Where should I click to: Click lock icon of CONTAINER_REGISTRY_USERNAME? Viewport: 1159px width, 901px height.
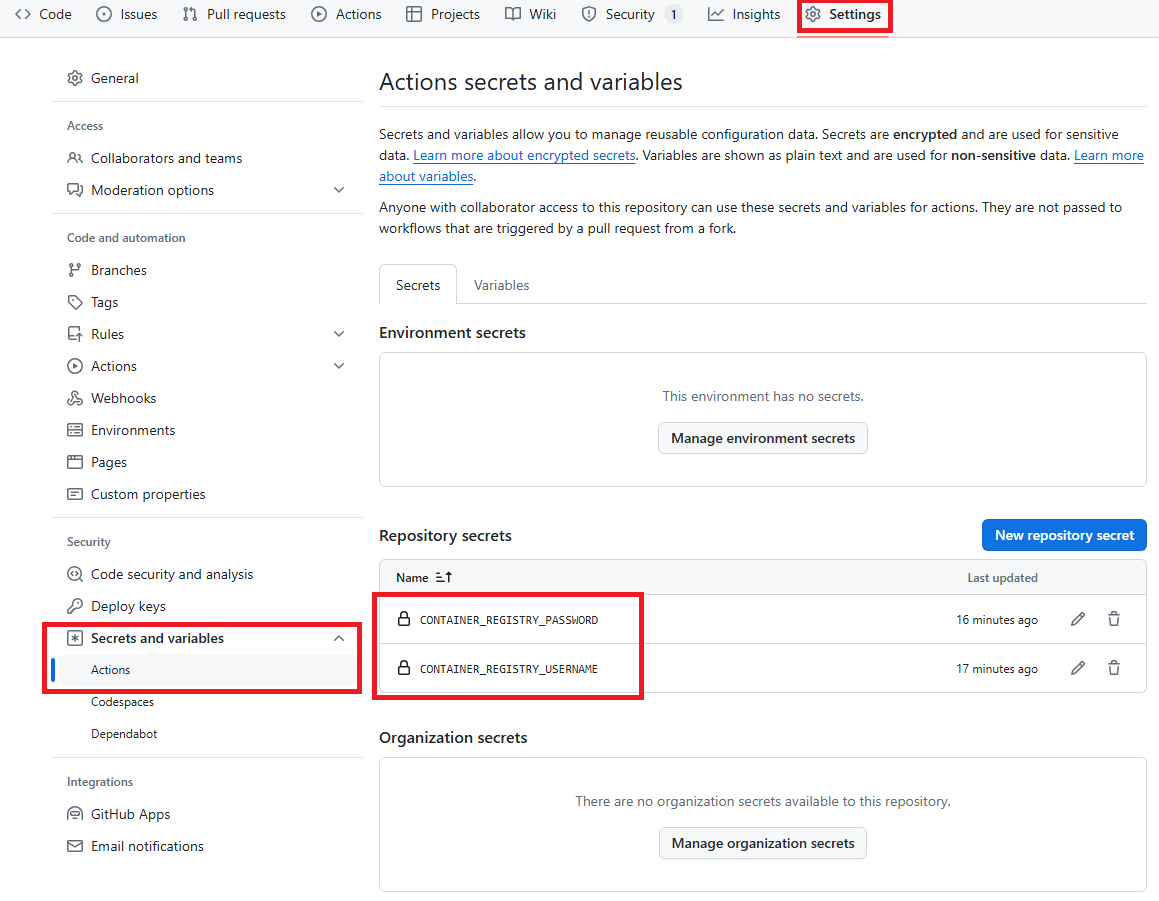(x=404, y=667)
